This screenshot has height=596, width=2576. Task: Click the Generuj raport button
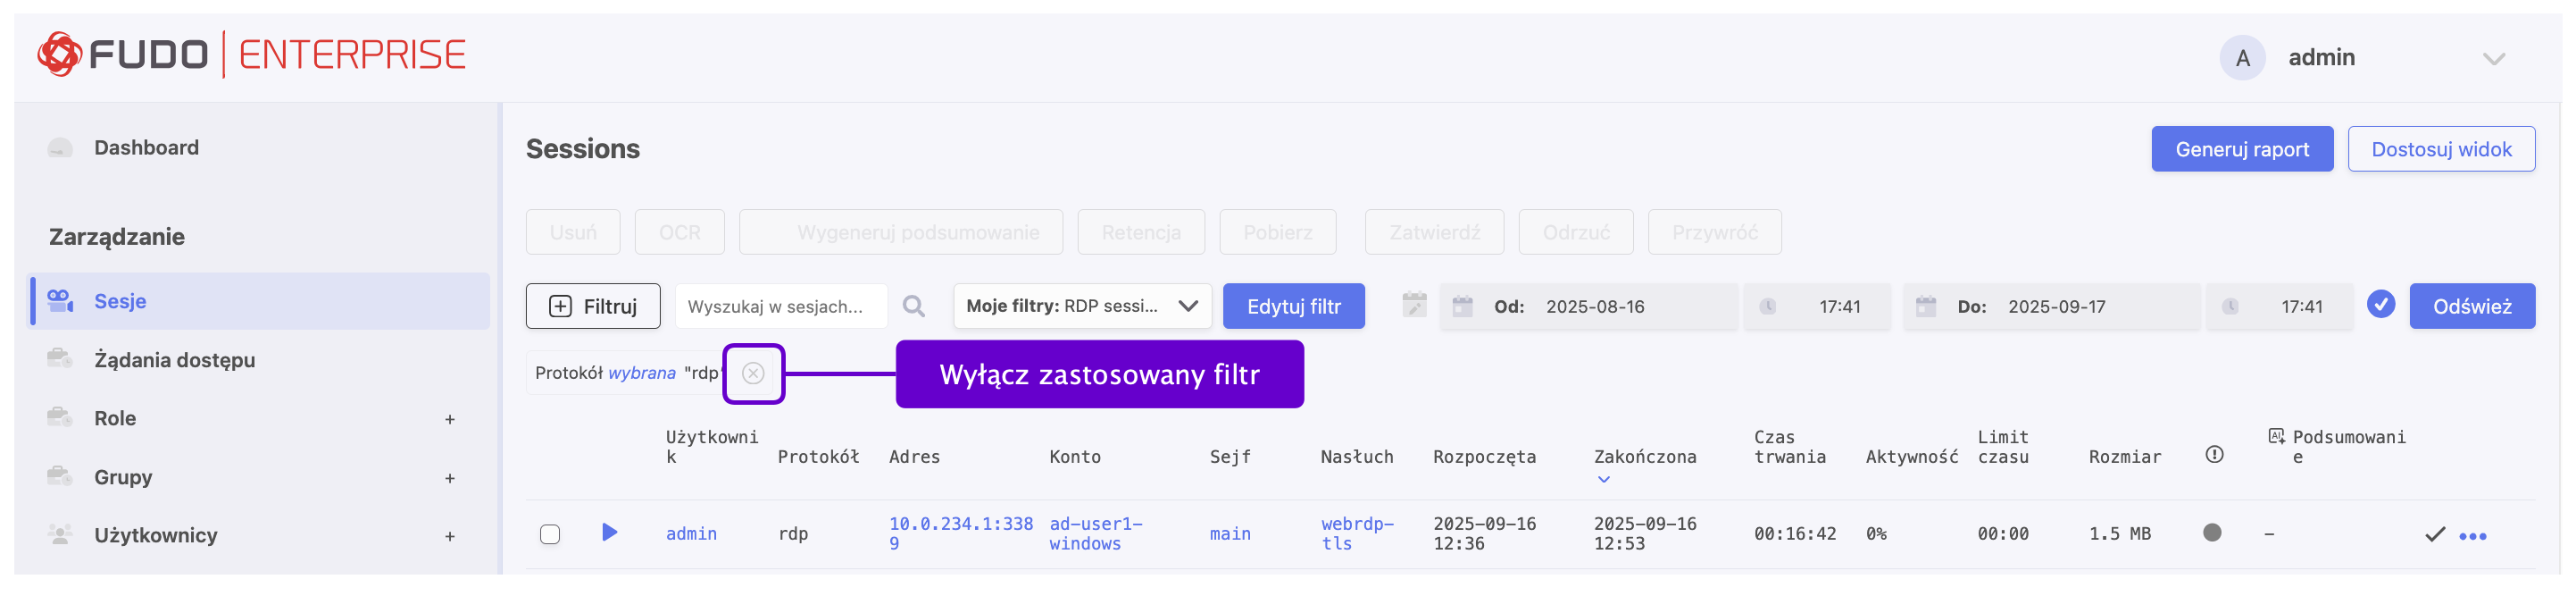pyautogui.click(x=2241, y=149)
